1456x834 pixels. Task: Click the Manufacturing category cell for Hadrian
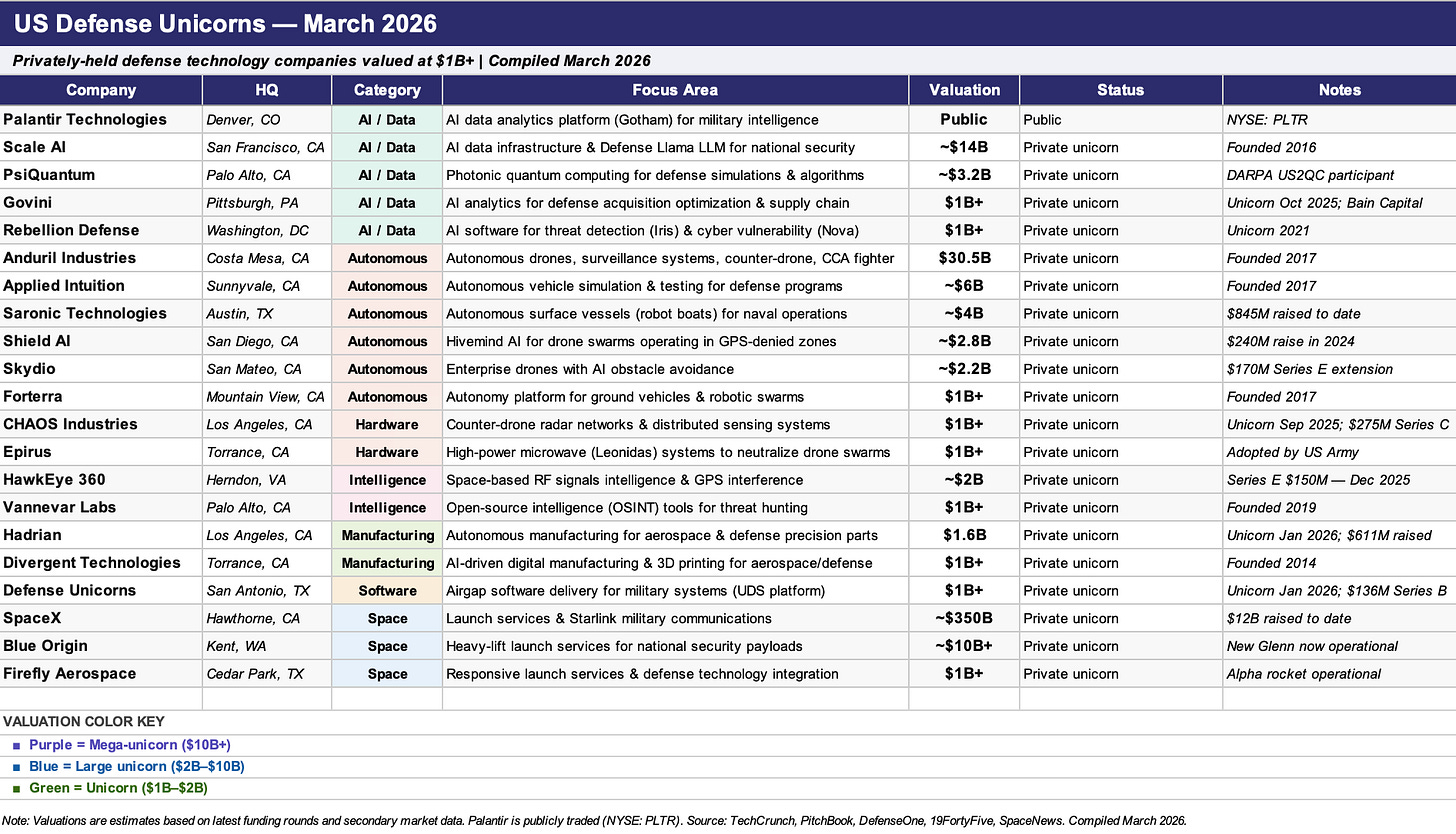(387, 535)
